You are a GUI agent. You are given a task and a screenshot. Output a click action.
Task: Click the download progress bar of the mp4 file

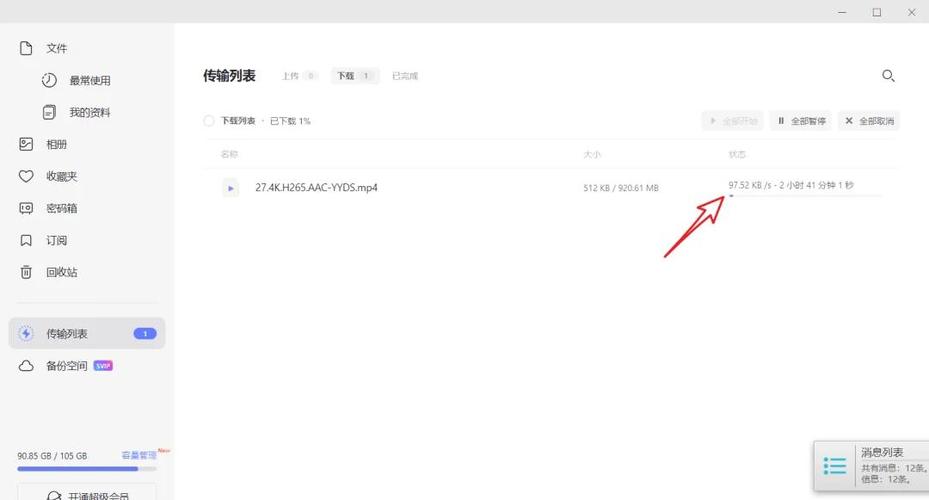805,196
